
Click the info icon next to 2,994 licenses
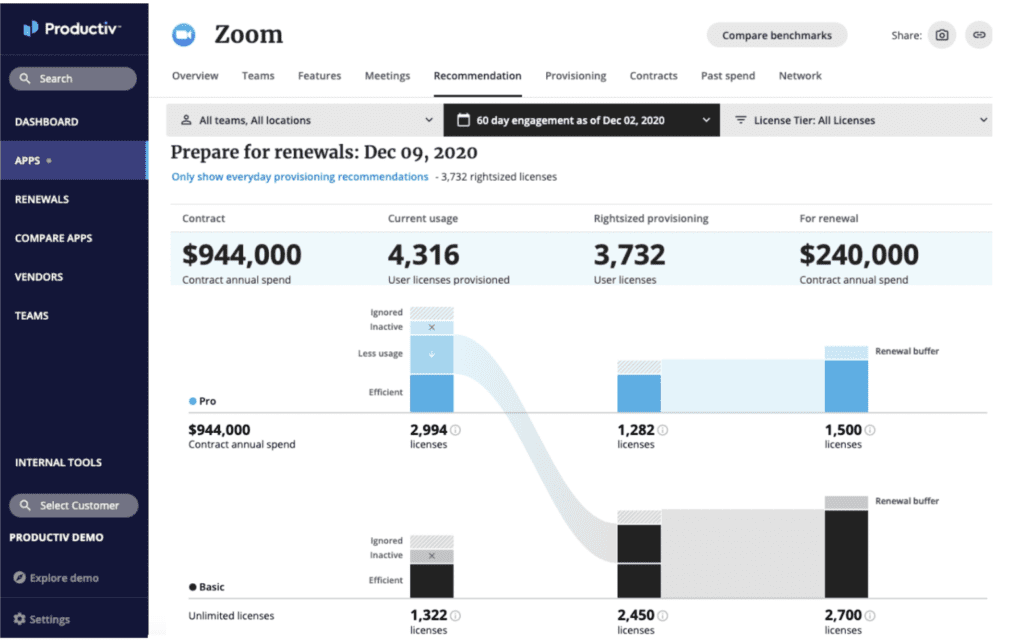pyautogui.click(x=455, y=430)
